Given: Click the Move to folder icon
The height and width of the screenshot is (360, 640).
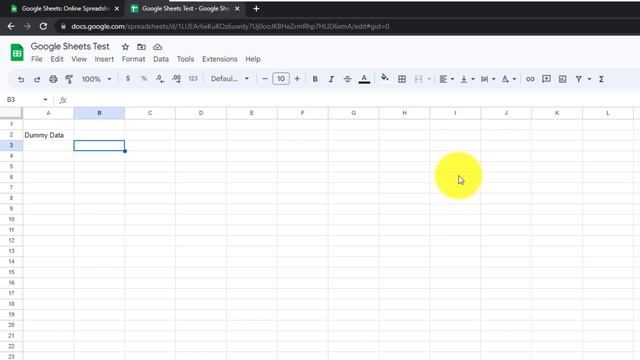Looking at the screenshot, I should [141, 47].
